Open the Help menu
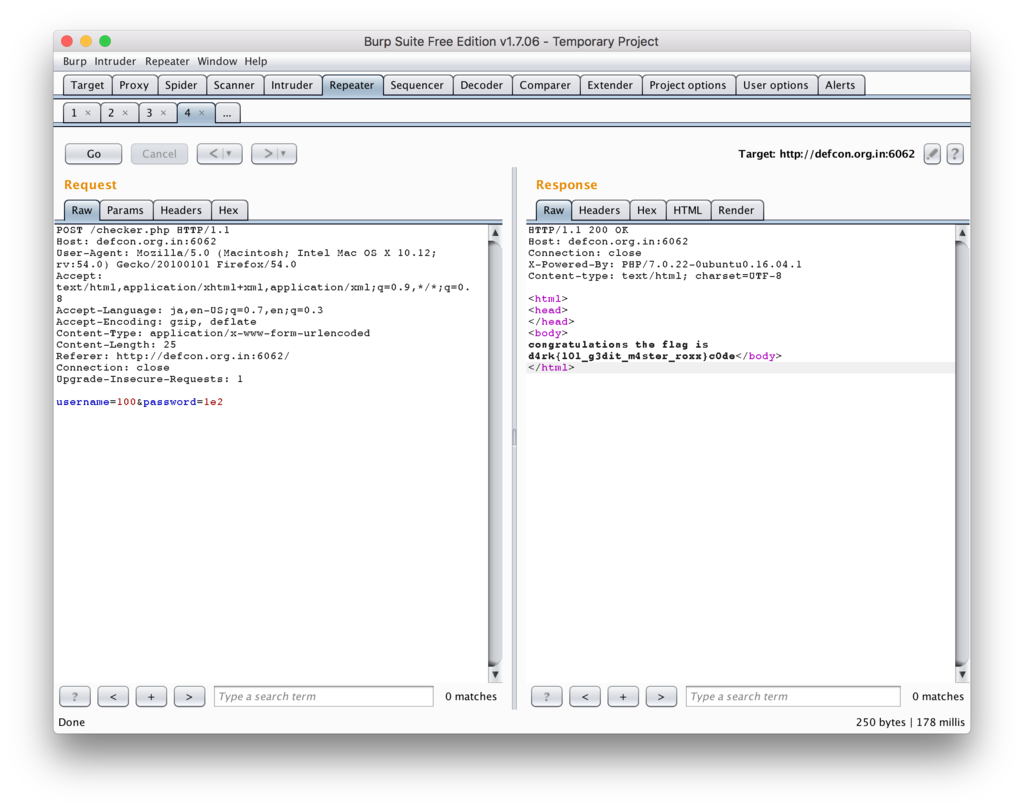The height and width of the screenshot is (810, 1024). pos(256,61)
